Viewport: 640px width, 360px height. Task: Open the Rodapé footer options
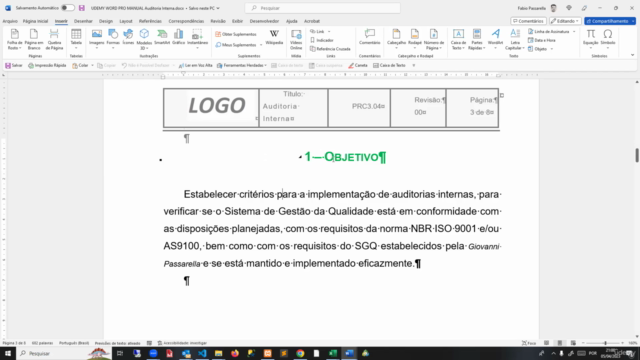click(415, 40)
